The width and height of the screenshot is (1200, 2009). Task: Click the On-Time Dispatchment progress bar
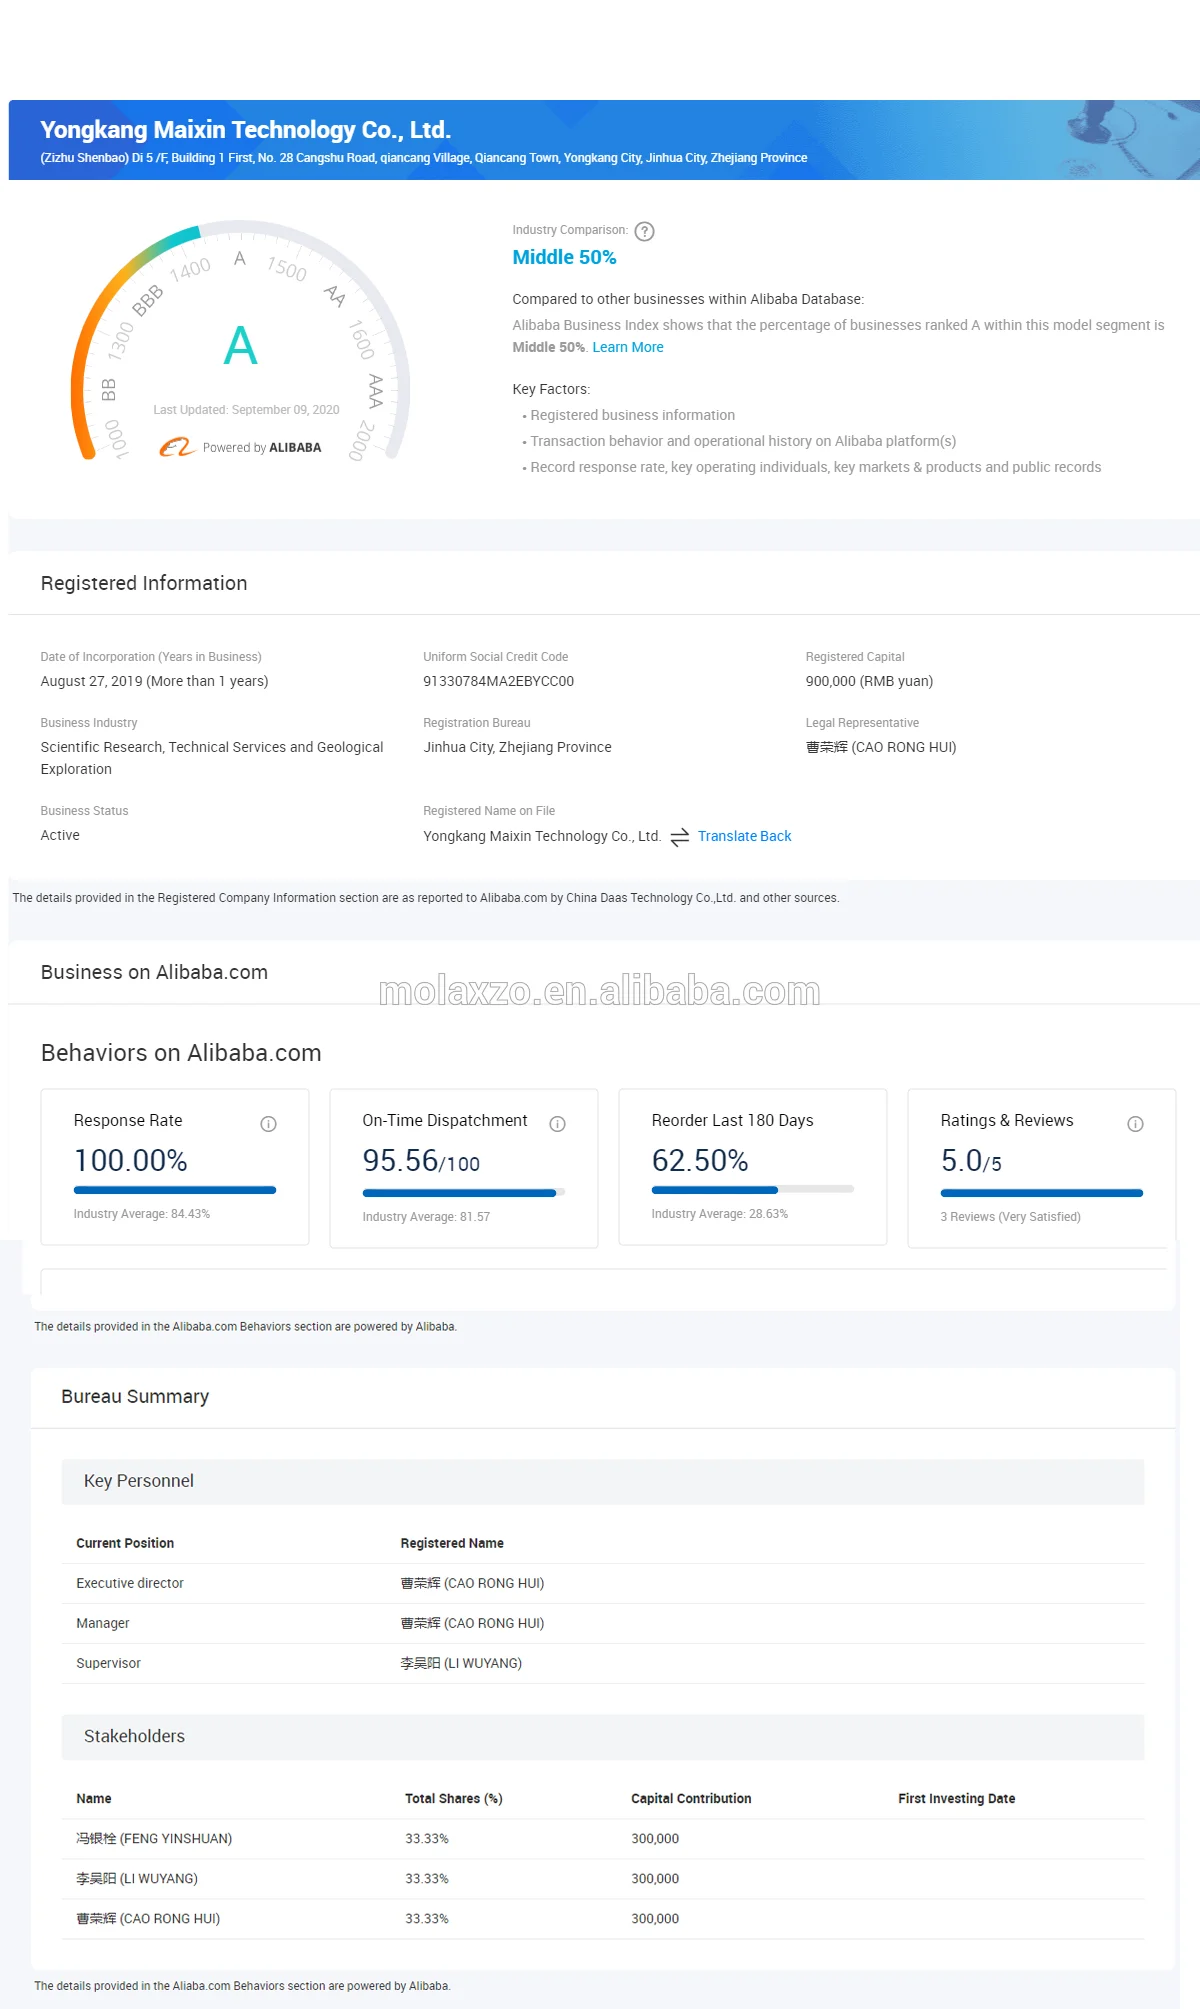point(464,1193)
